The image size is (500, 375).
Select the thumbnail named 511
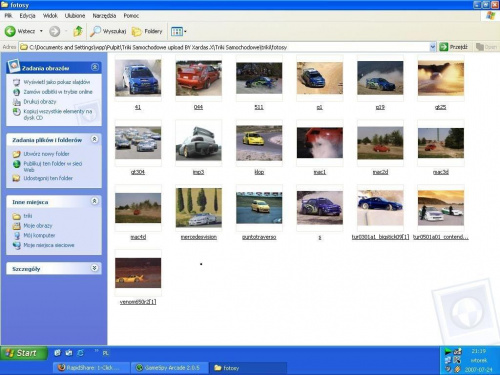259,78
